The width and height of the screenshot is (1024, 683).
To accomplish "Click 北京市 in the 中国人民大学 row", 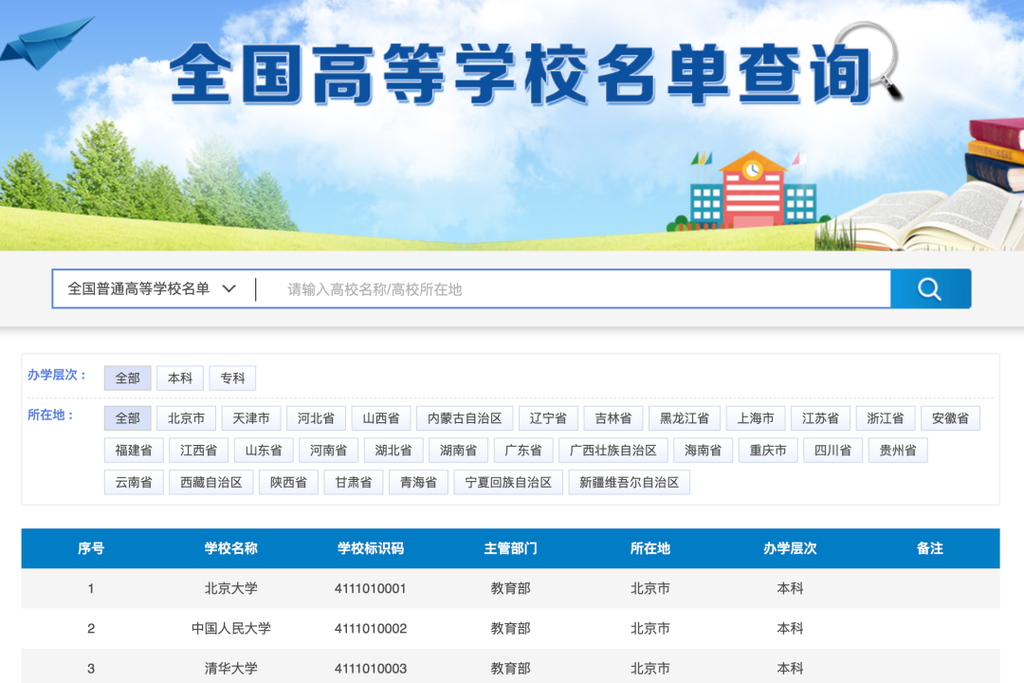I will coord(650,628).
